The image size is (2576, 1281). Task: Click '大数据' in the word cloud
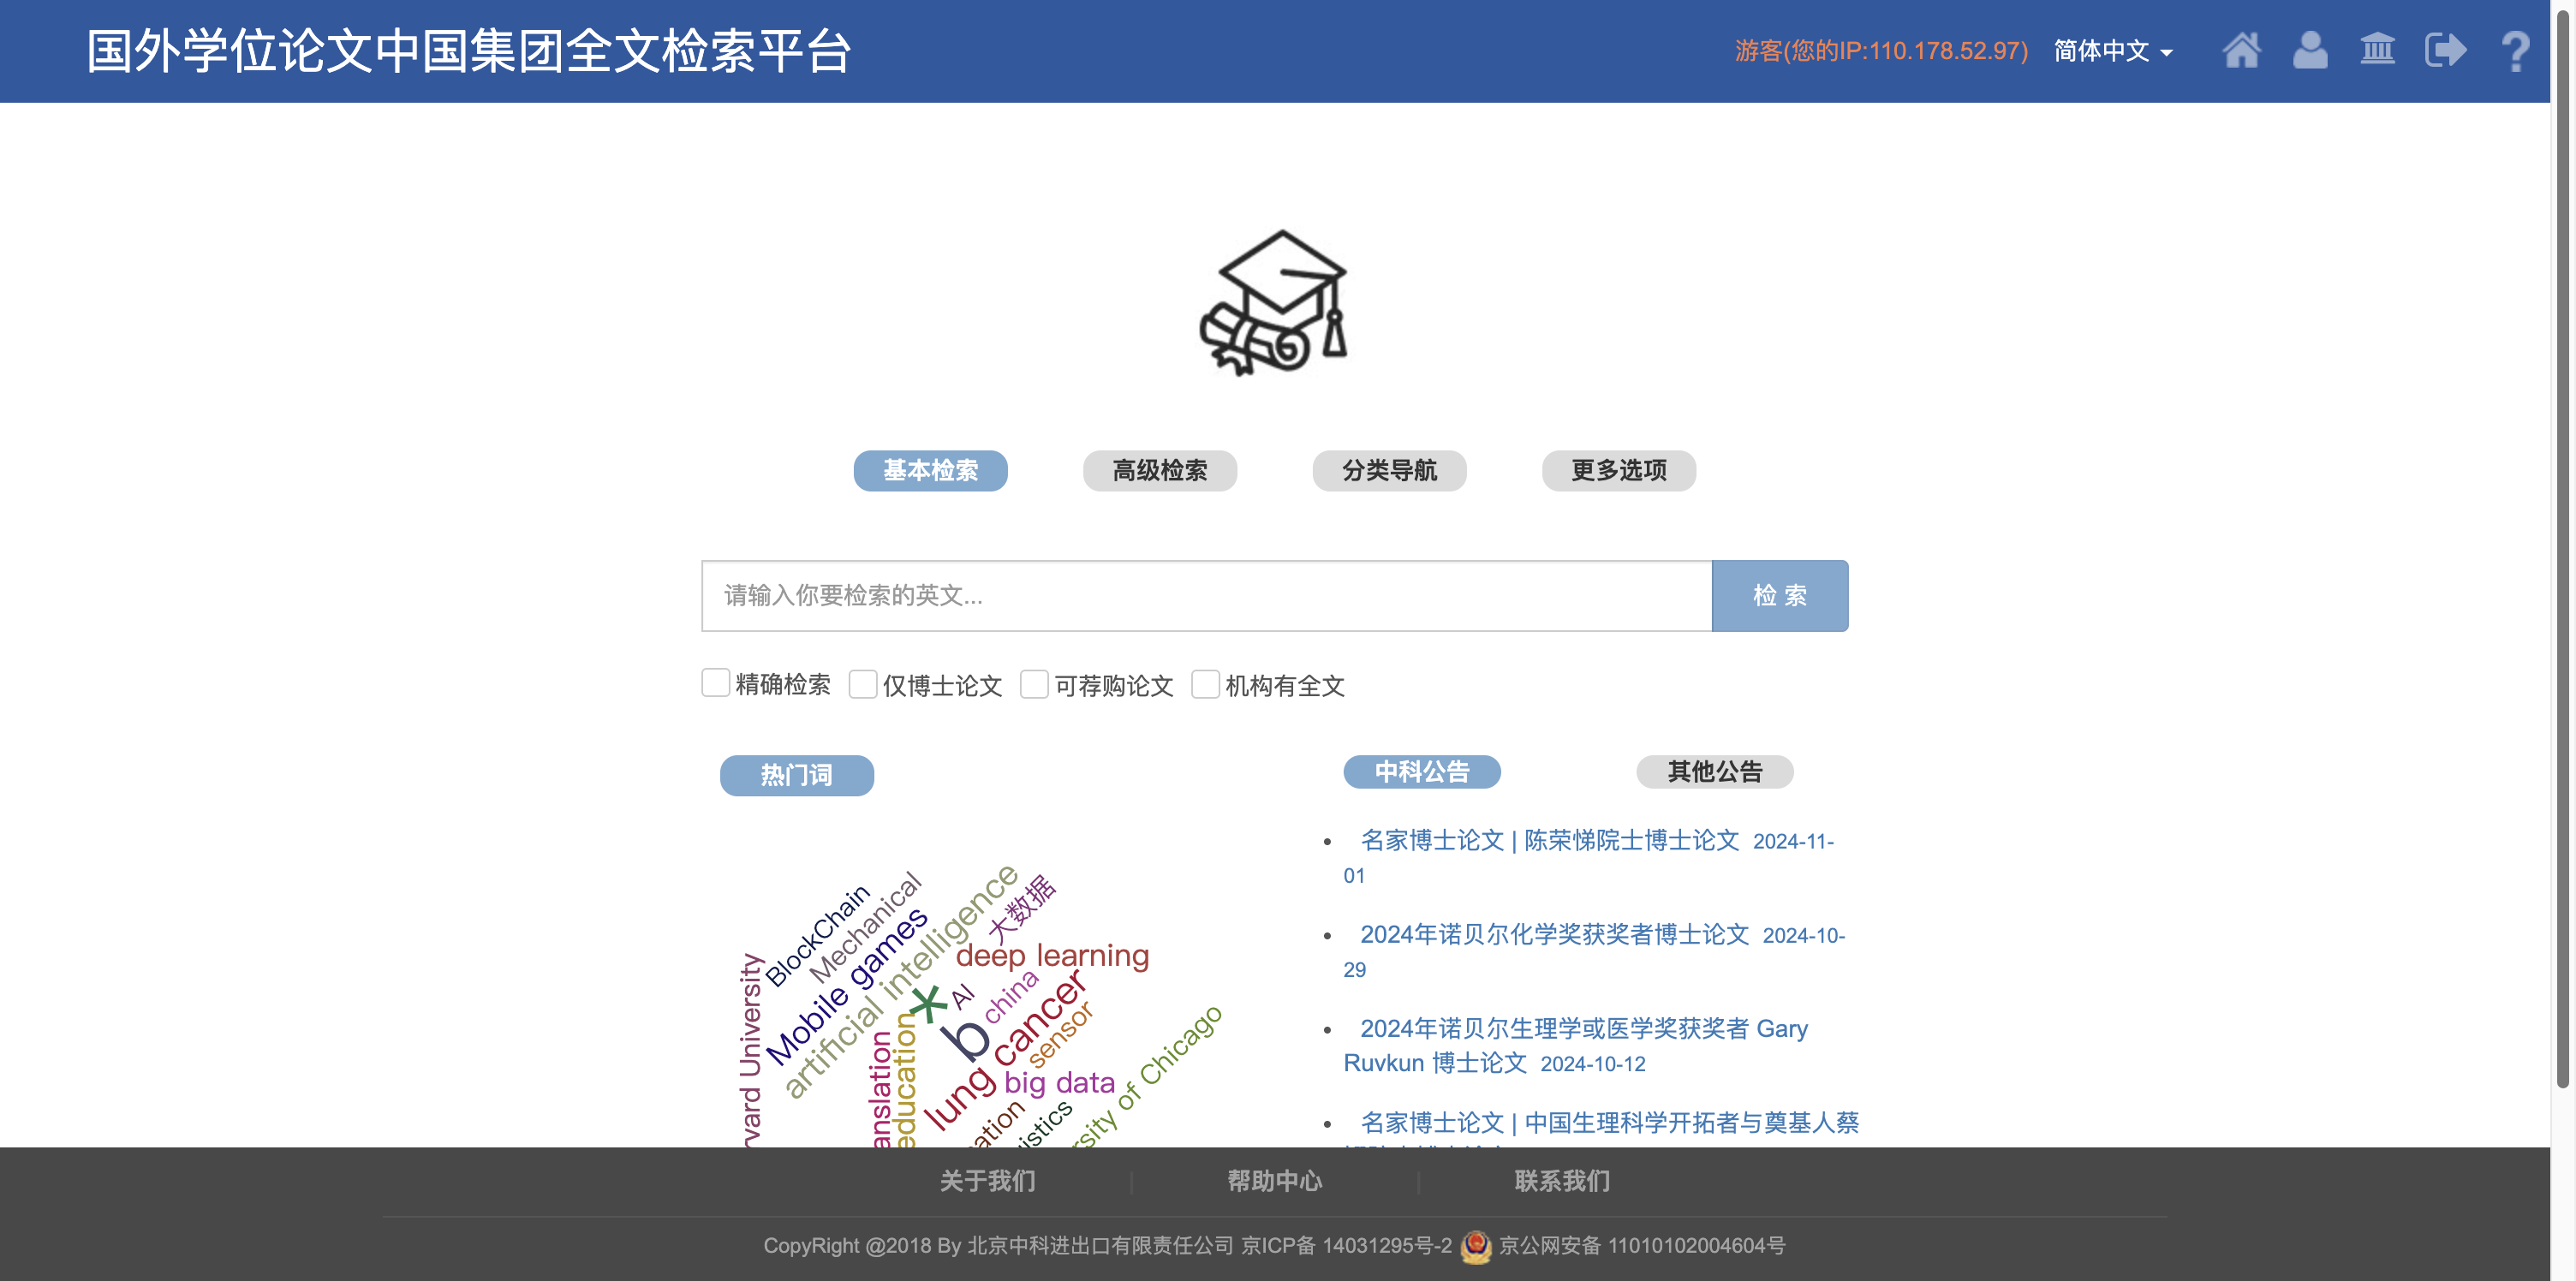coord(1021,908)
